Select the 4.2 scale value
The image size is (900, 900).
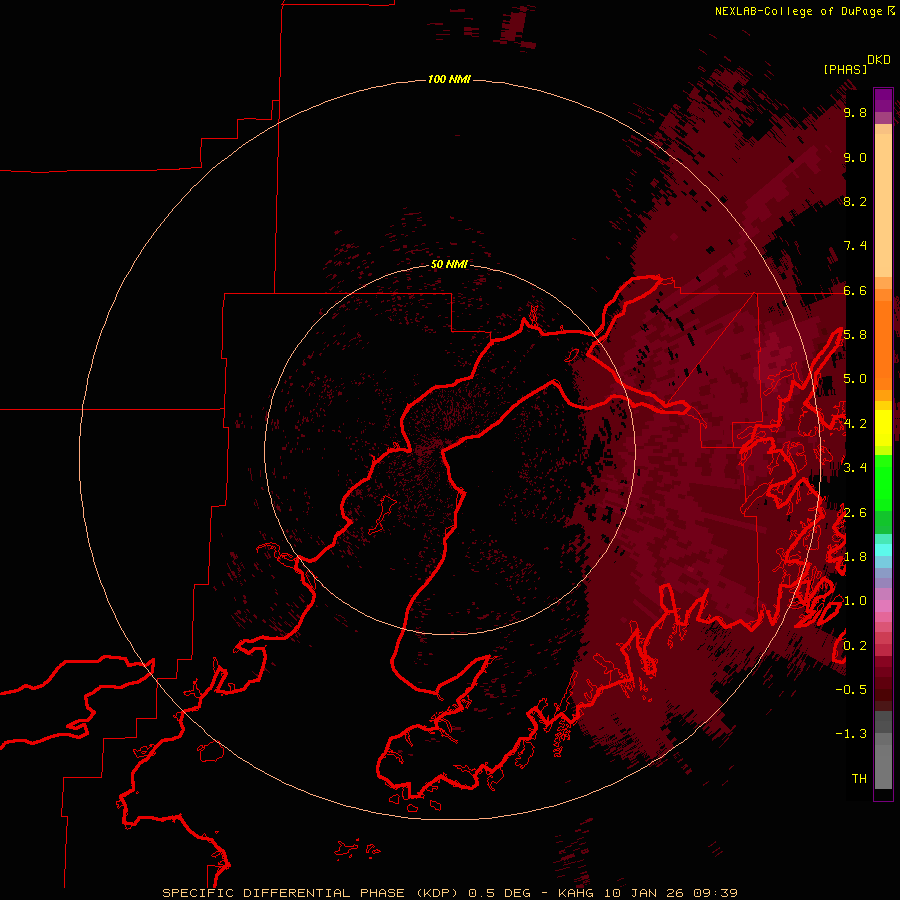pos(855,424)
